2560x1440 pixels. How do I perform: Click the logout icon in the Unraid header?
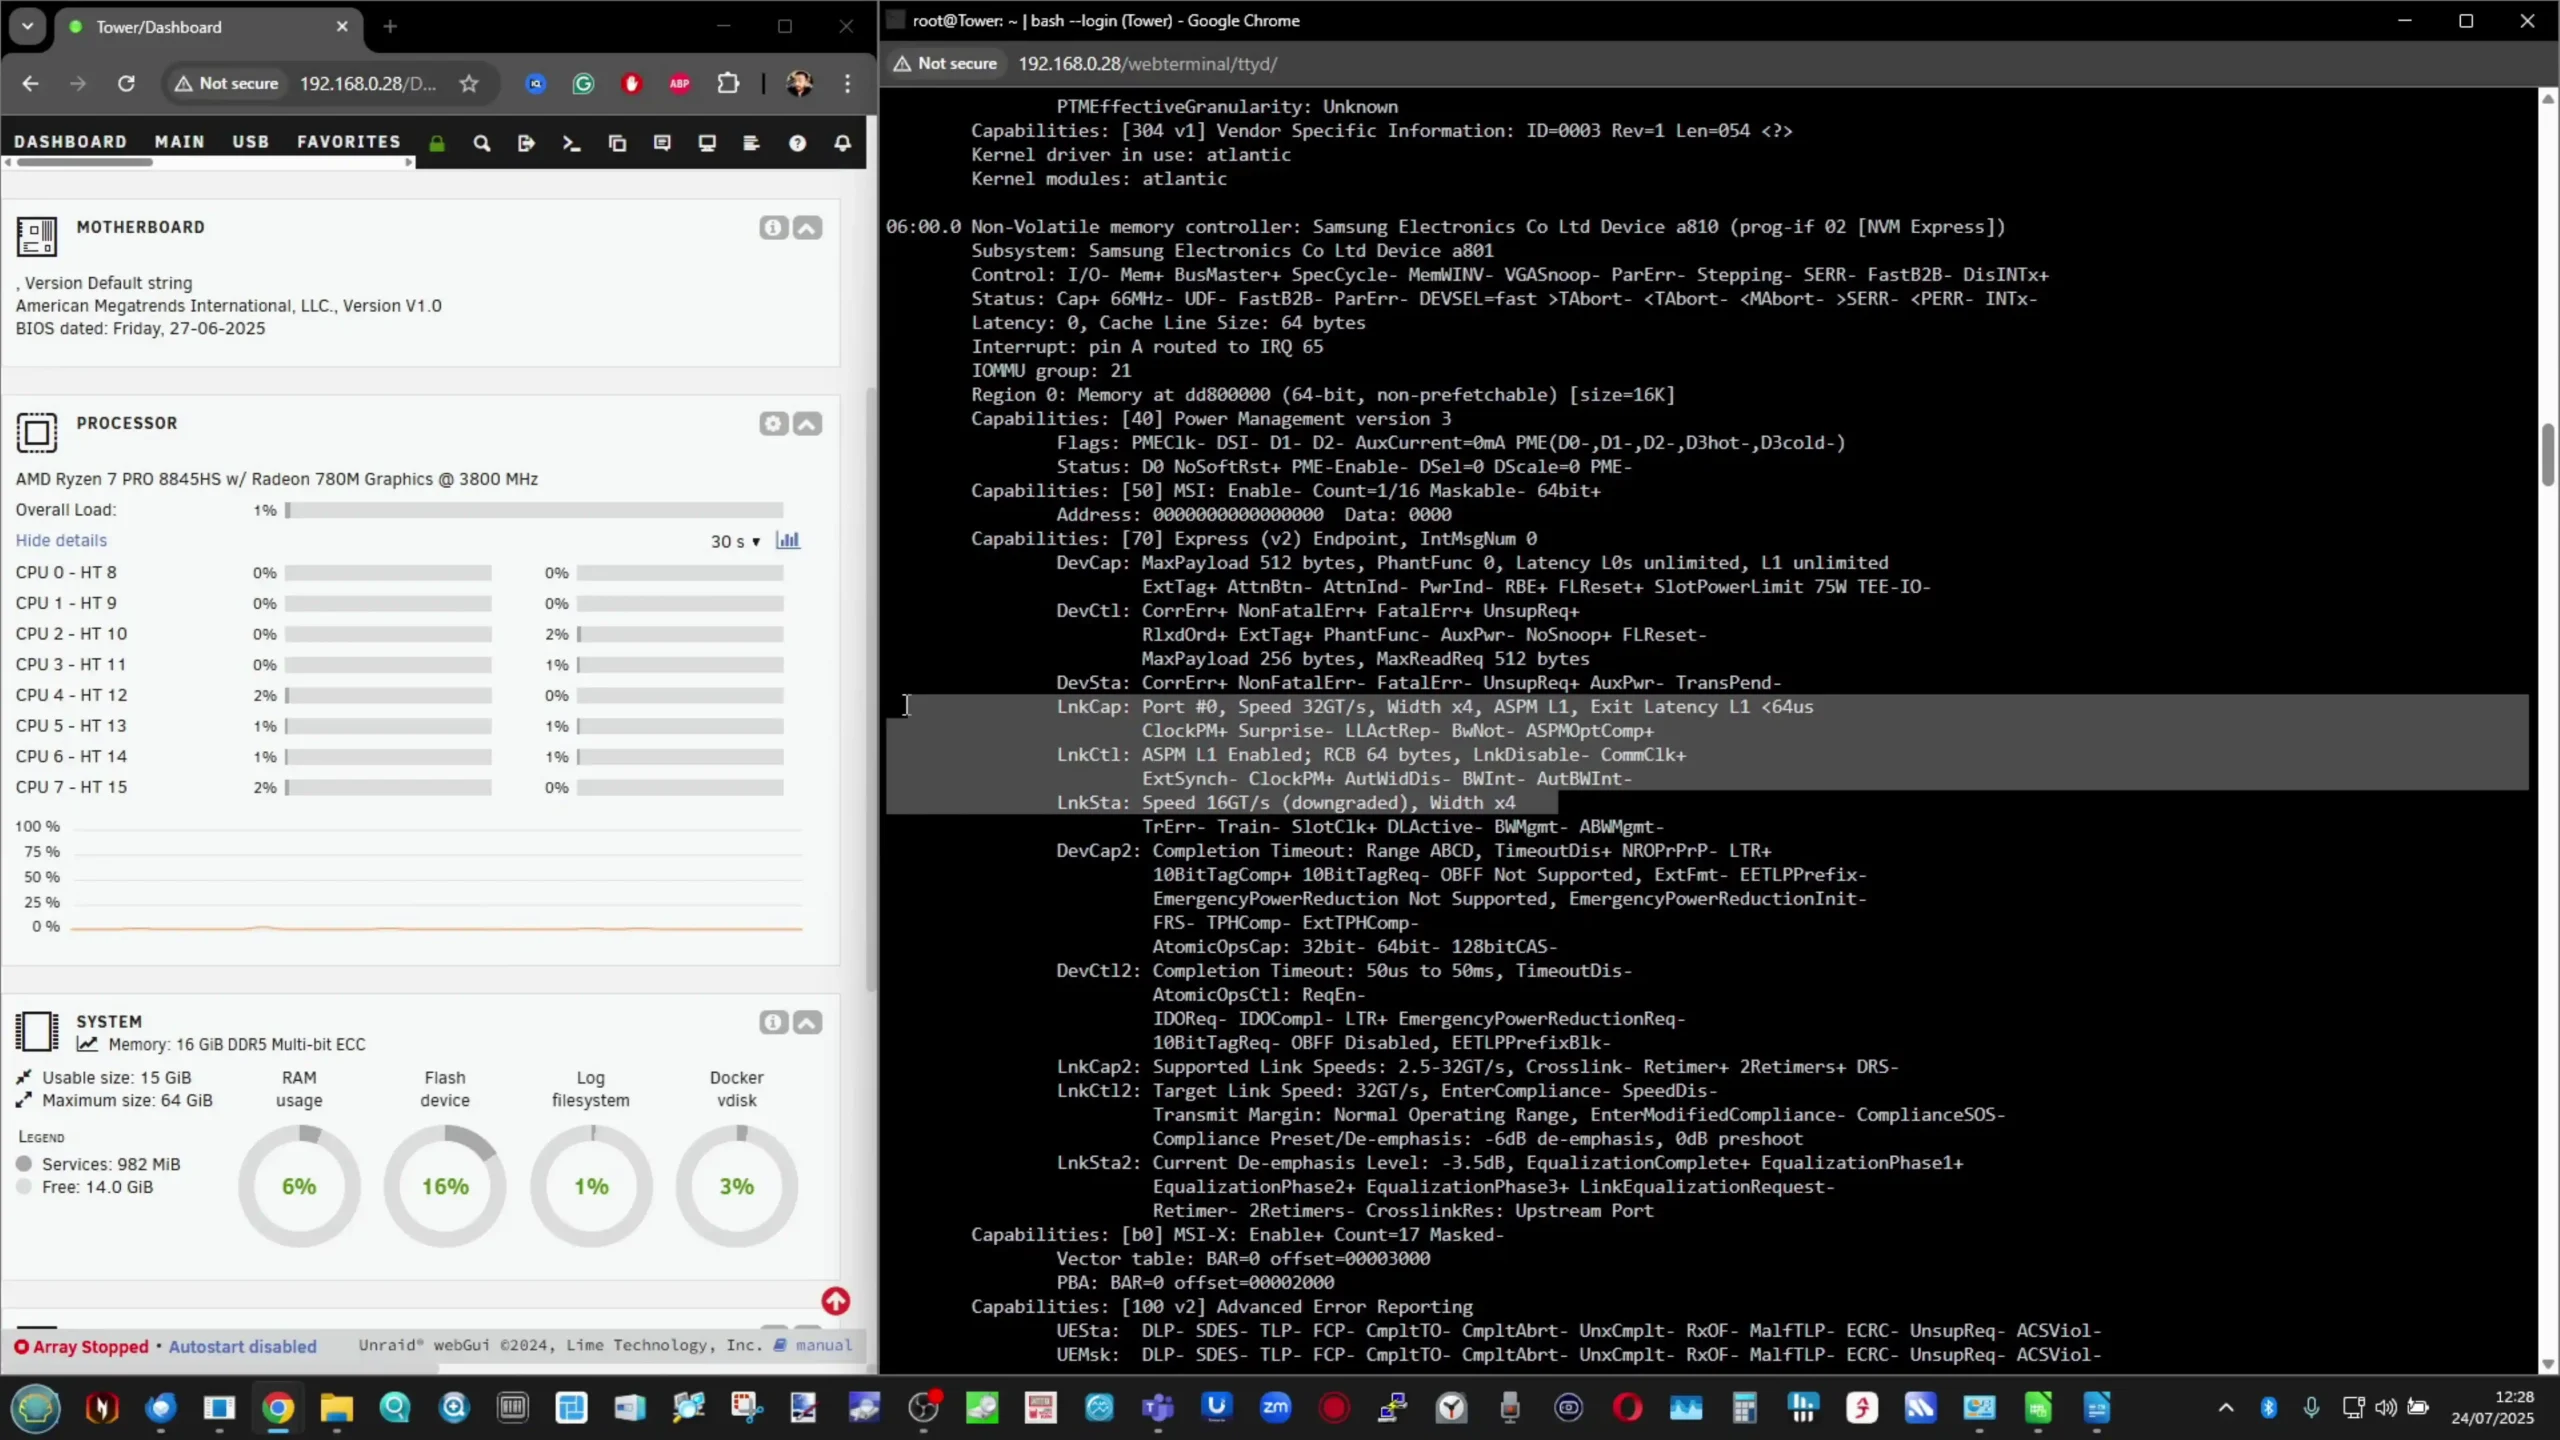click(526, 143)
